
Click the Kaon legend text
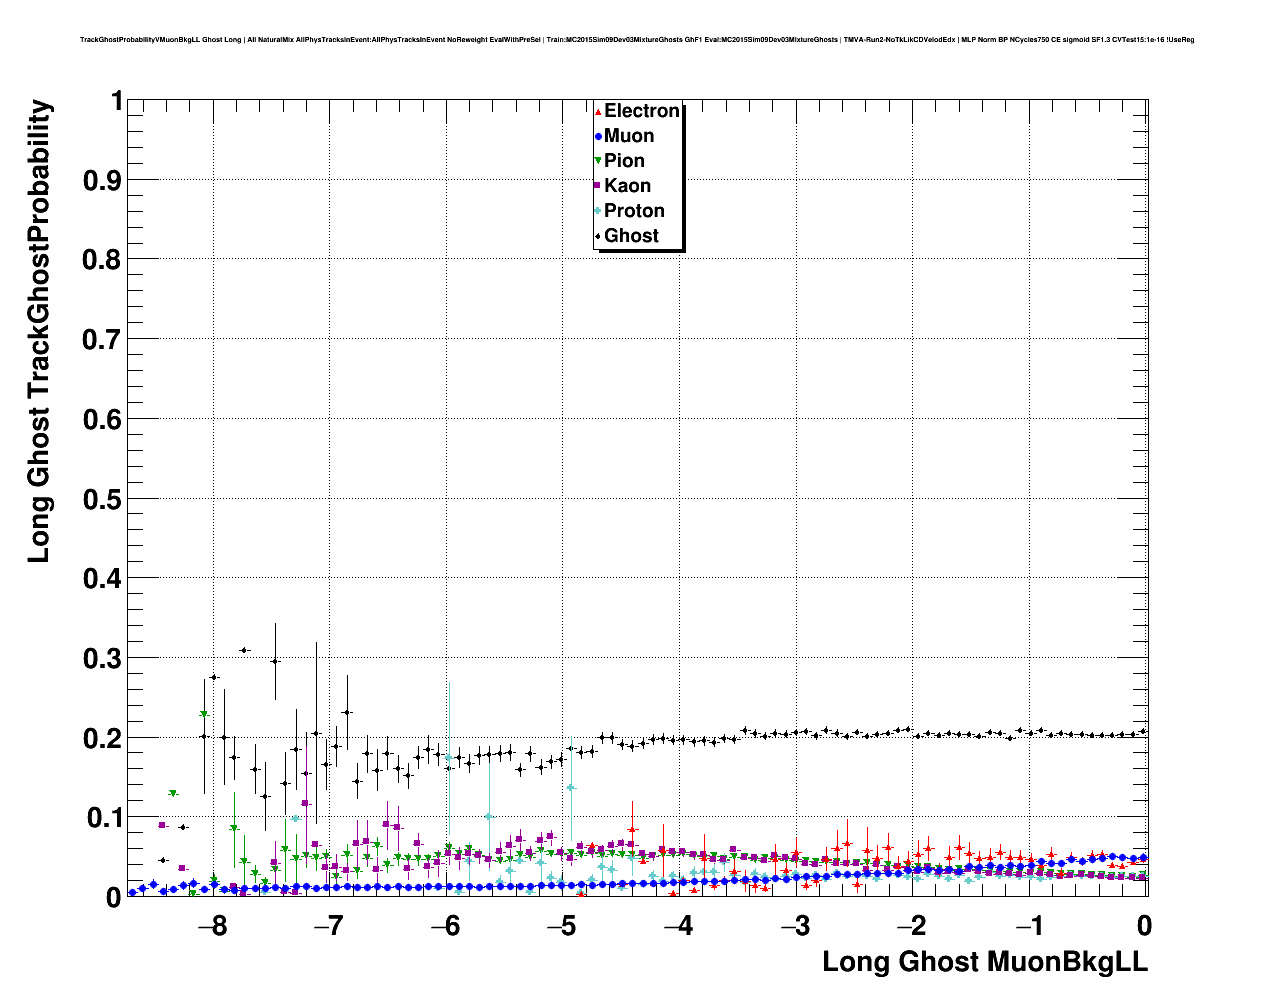[x=627, y=186]
